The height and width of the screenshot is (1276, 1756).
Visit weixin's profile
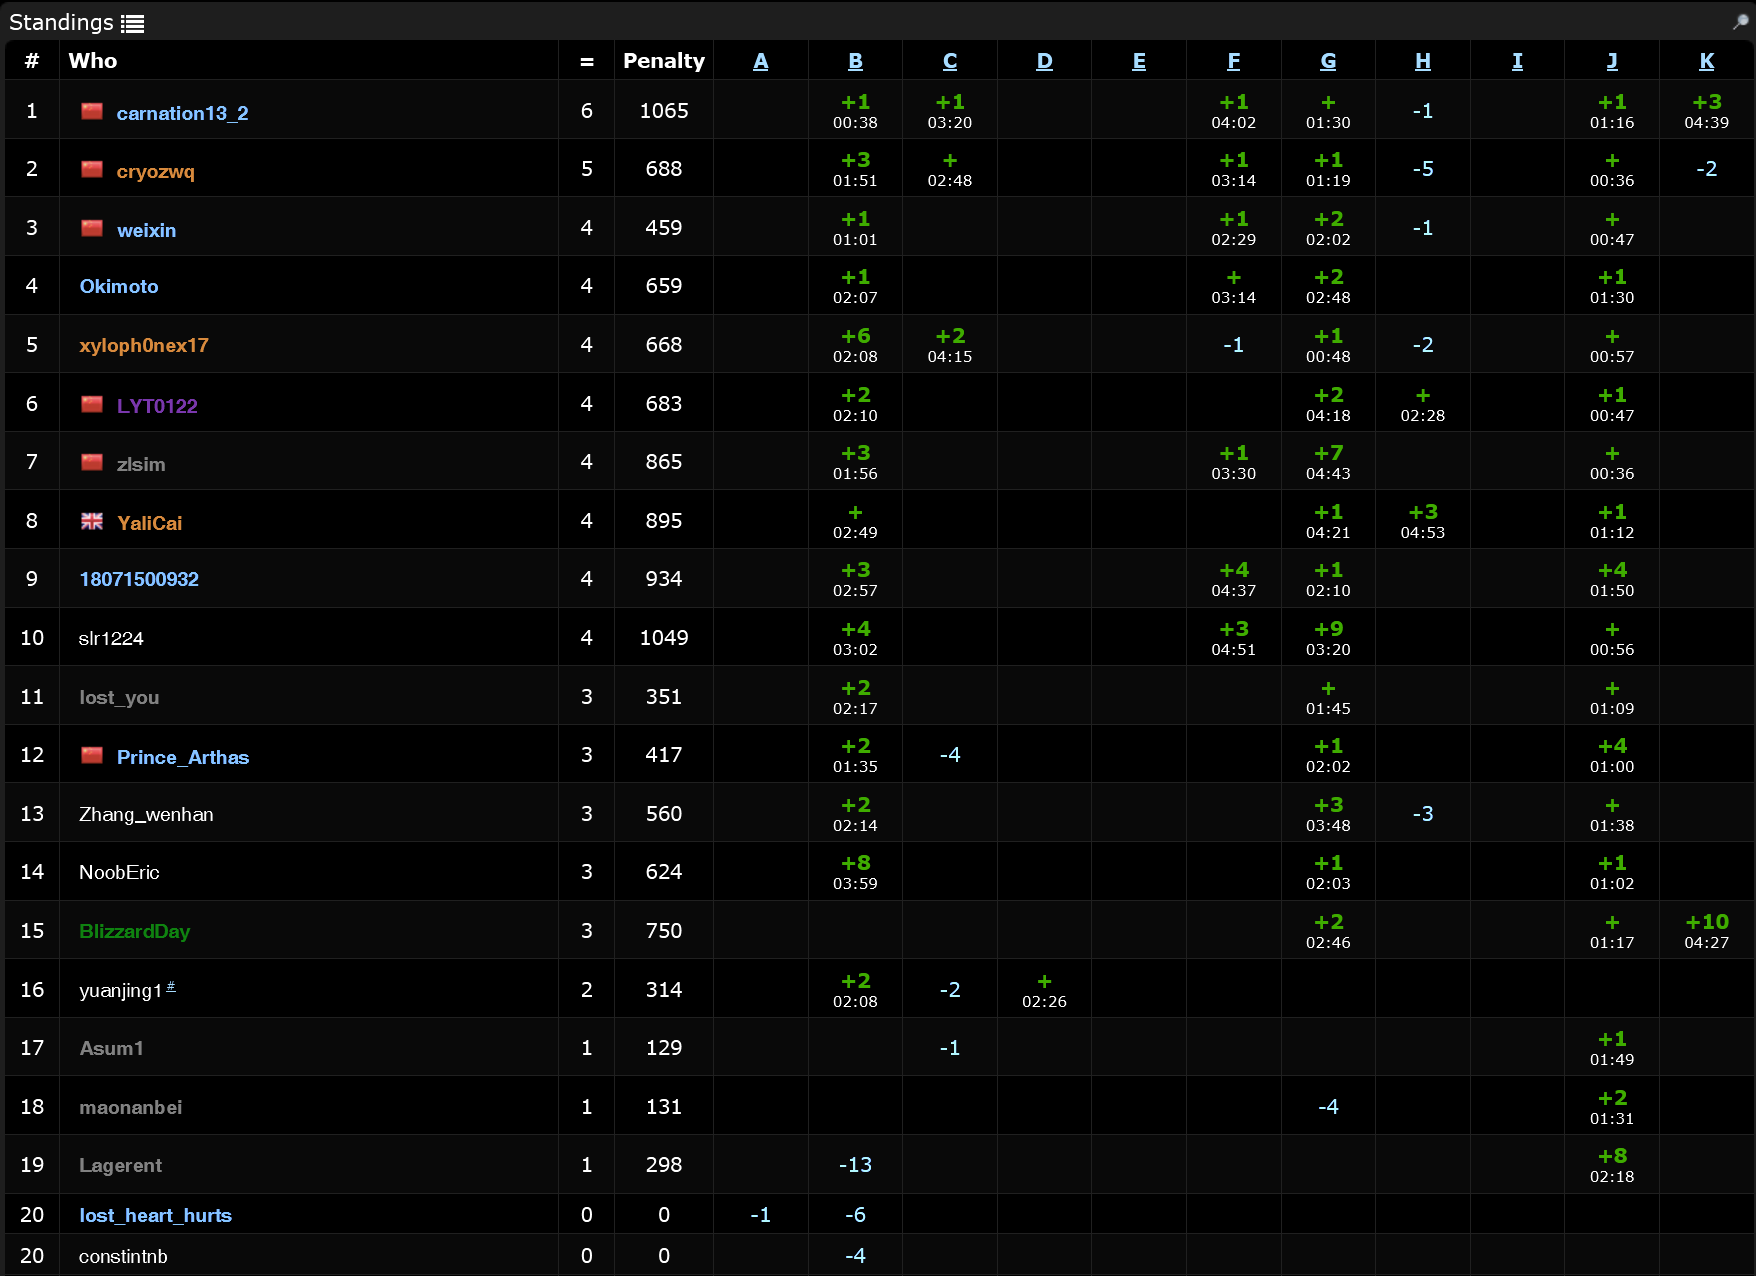pos(146,230)
